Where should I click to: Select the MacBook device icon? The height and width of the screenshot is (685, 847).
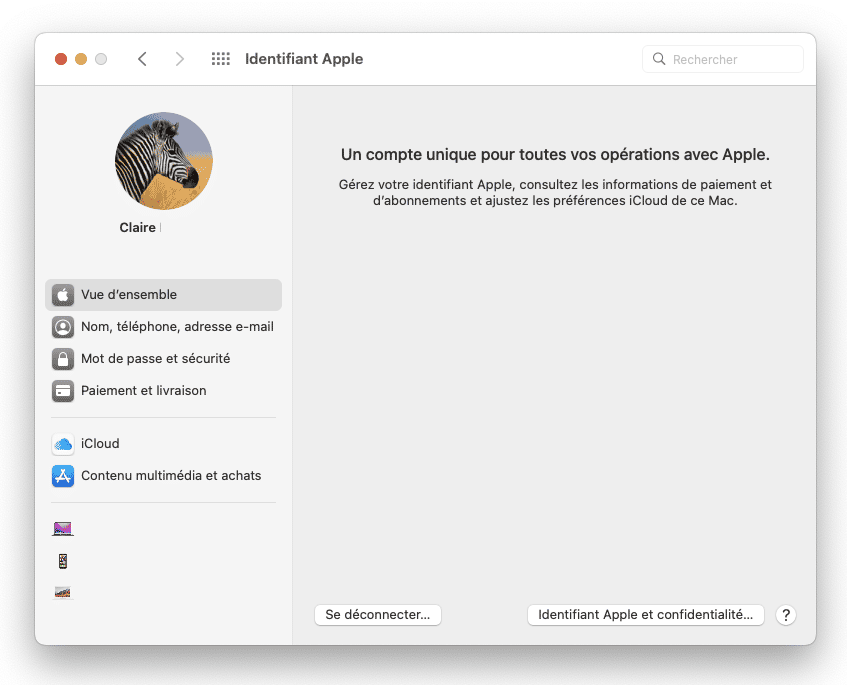pos(63,528)
